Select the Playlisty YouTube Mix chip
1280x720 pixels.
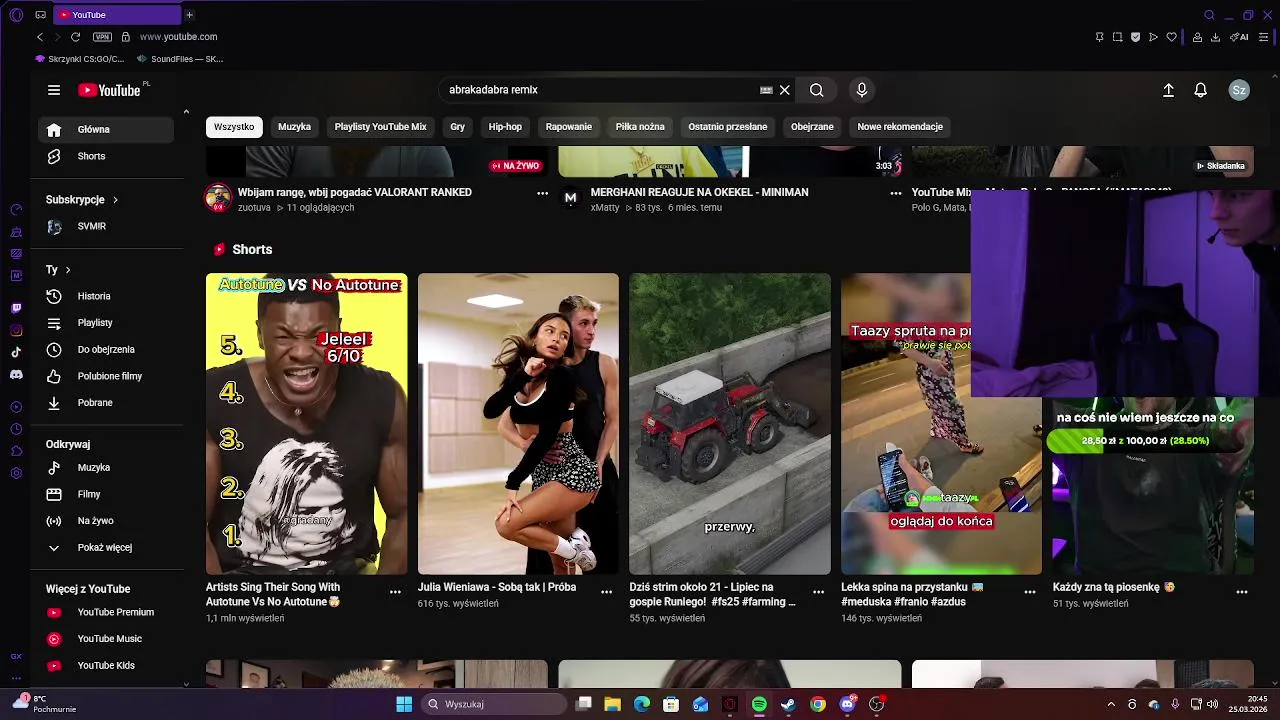[380, 127]
